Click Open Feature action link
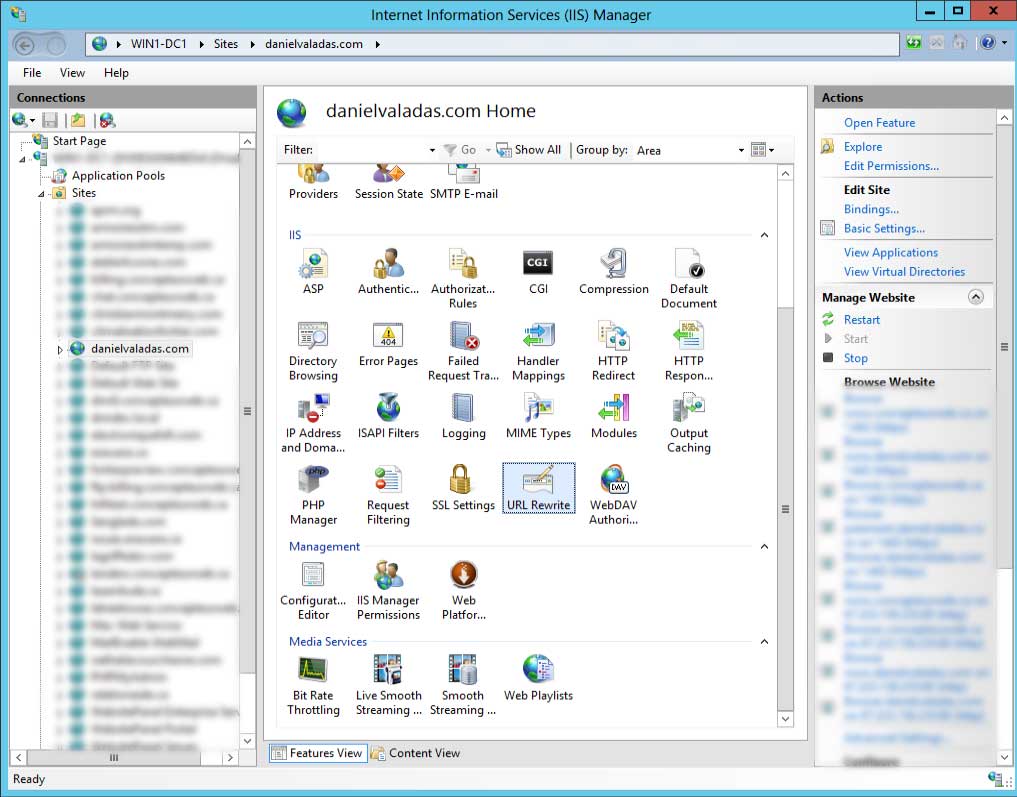1017x797 pixels. 879,123
